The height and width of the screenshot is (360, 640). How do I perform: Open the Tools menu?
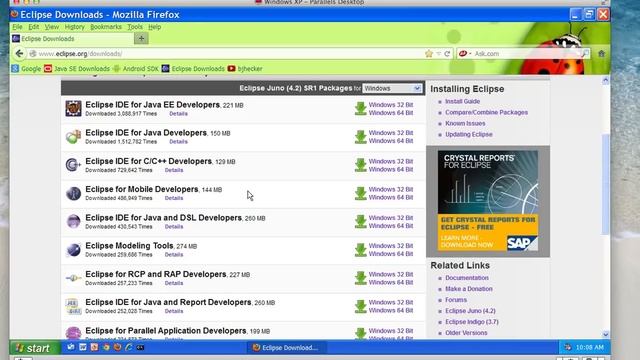point(135,27)
